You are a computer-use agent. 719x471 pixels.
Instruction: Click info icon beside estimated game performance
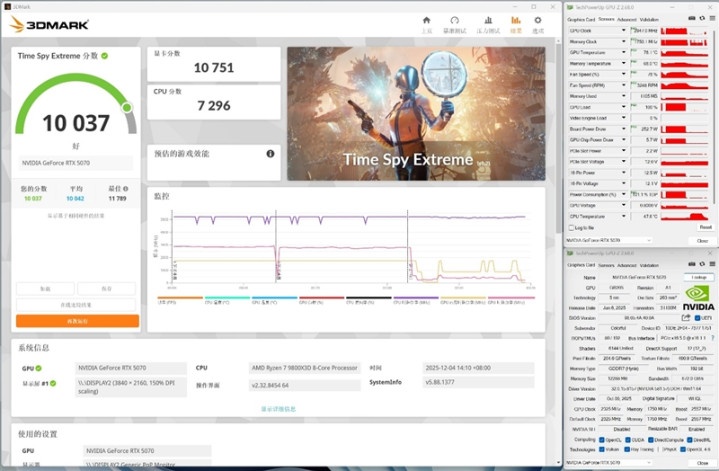tap(270, 154)
